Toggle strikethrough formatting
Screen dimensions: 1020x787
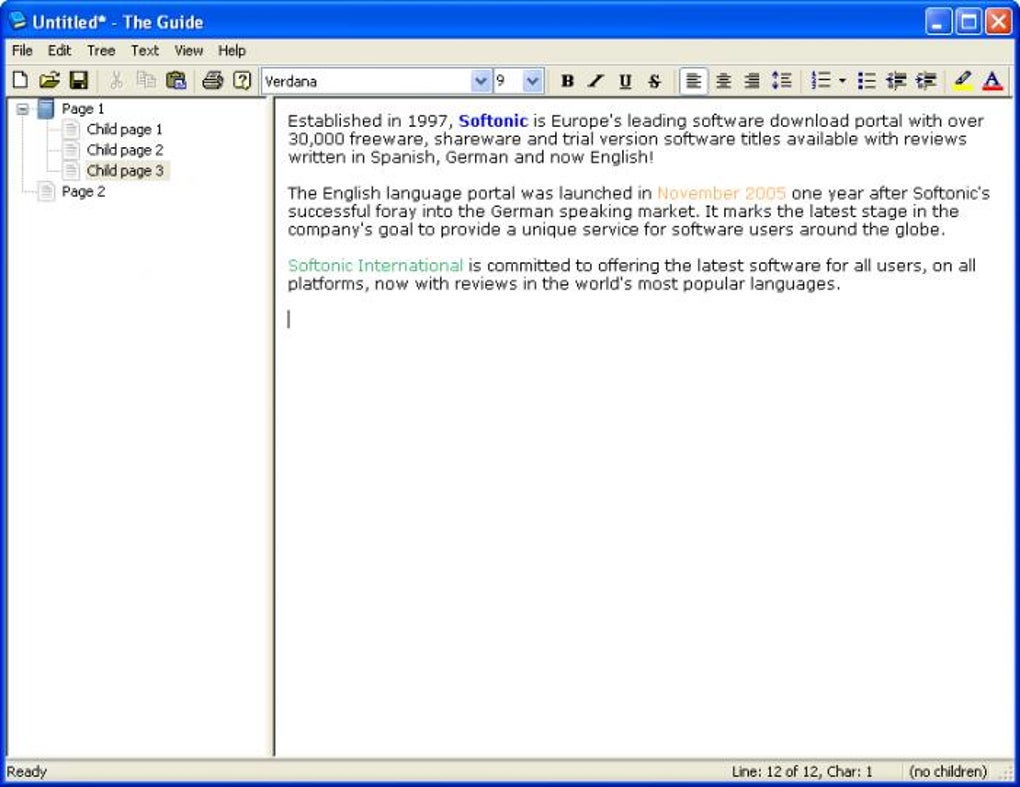(654, 81)
